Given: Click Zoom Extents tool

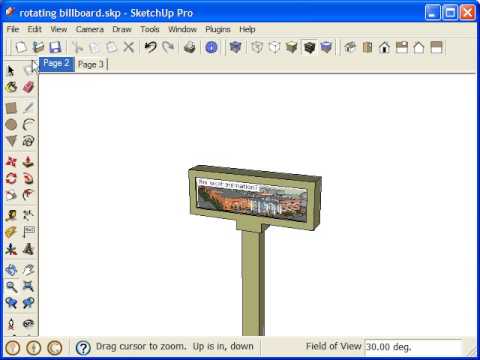Looking at the screenshot, I should point(29,286).
